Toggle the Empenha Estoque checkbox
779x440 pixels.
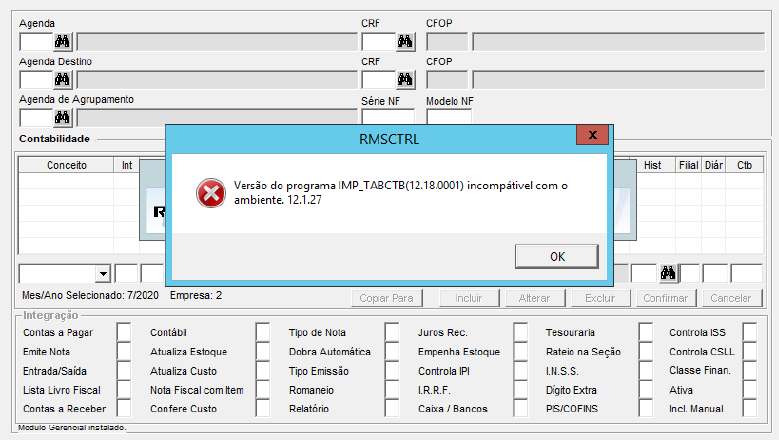tap(521, 352)
